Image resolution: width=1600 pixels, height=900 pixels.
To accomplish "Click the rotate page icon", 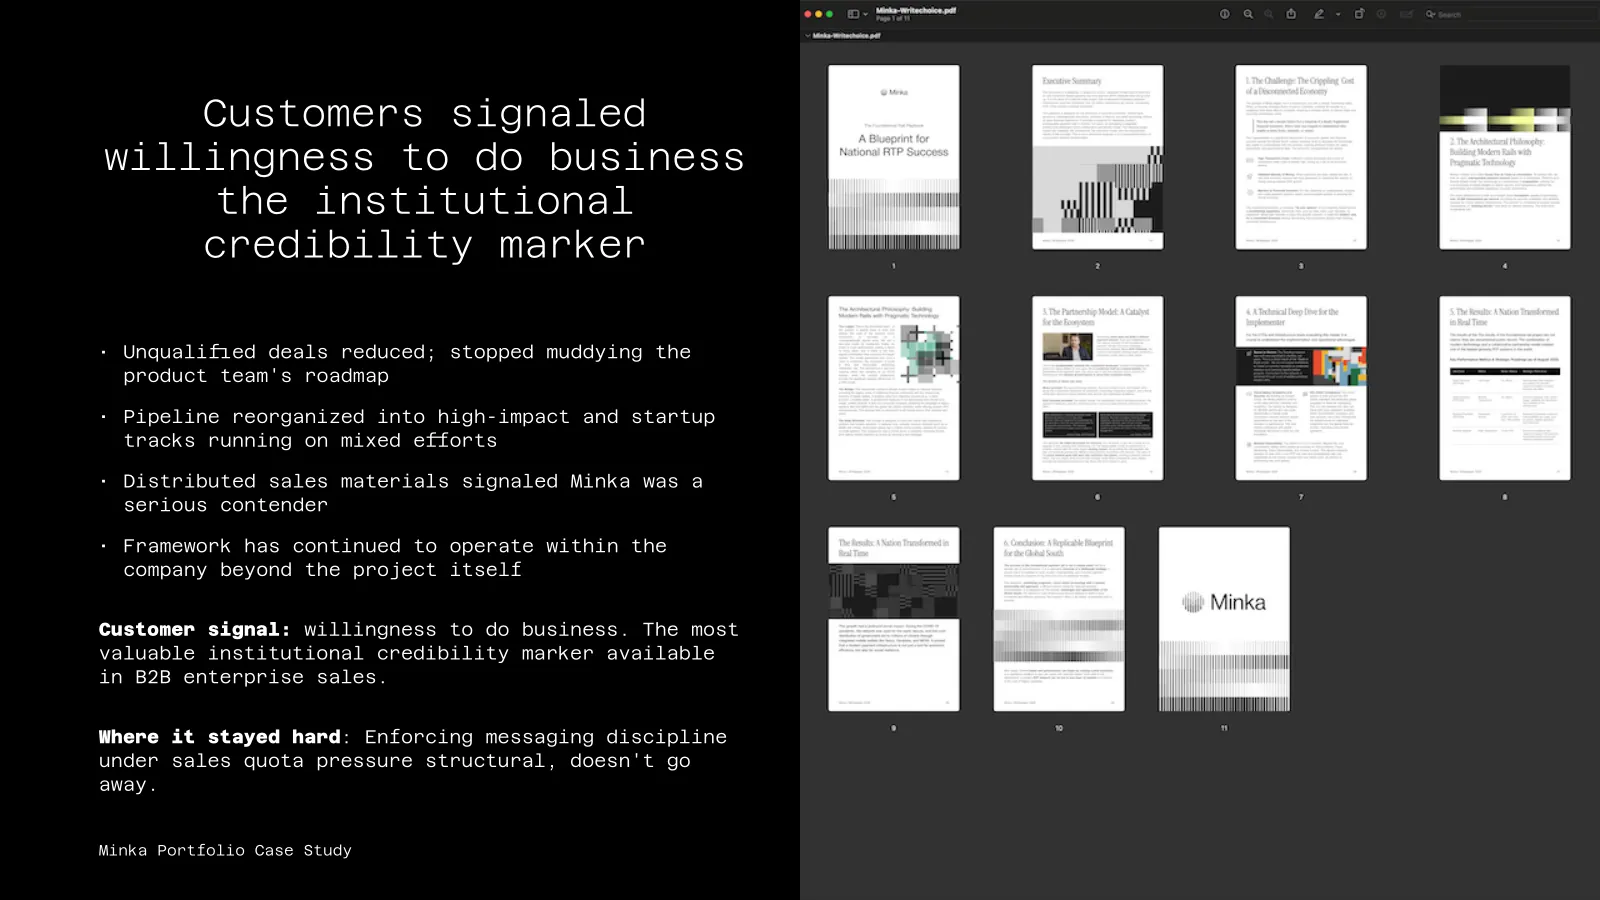I will click(x=1359, y=14).
